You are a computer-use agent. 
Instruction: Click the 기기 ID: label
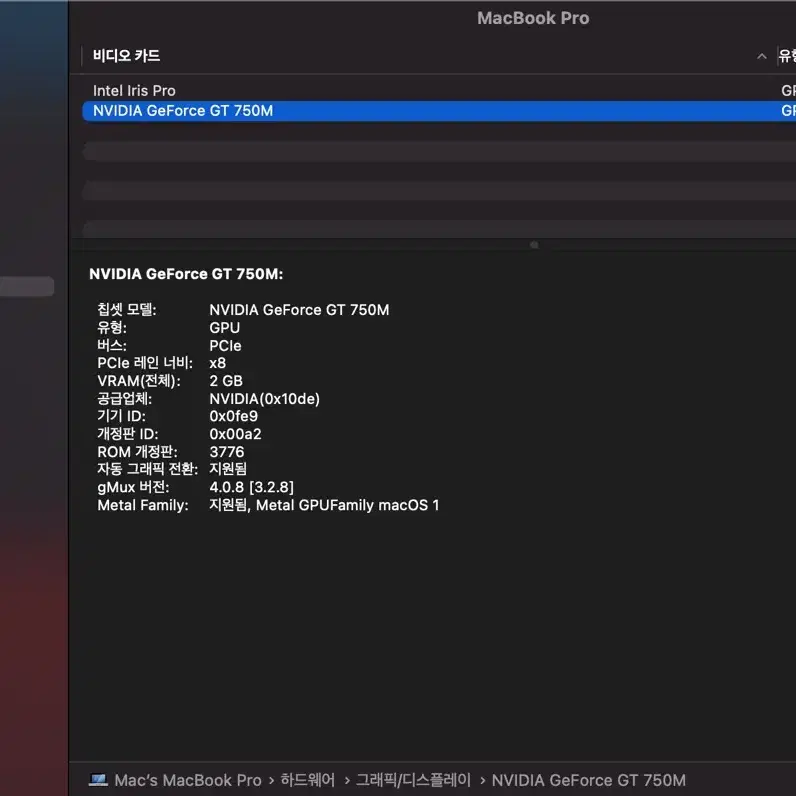tap(121, 416)
